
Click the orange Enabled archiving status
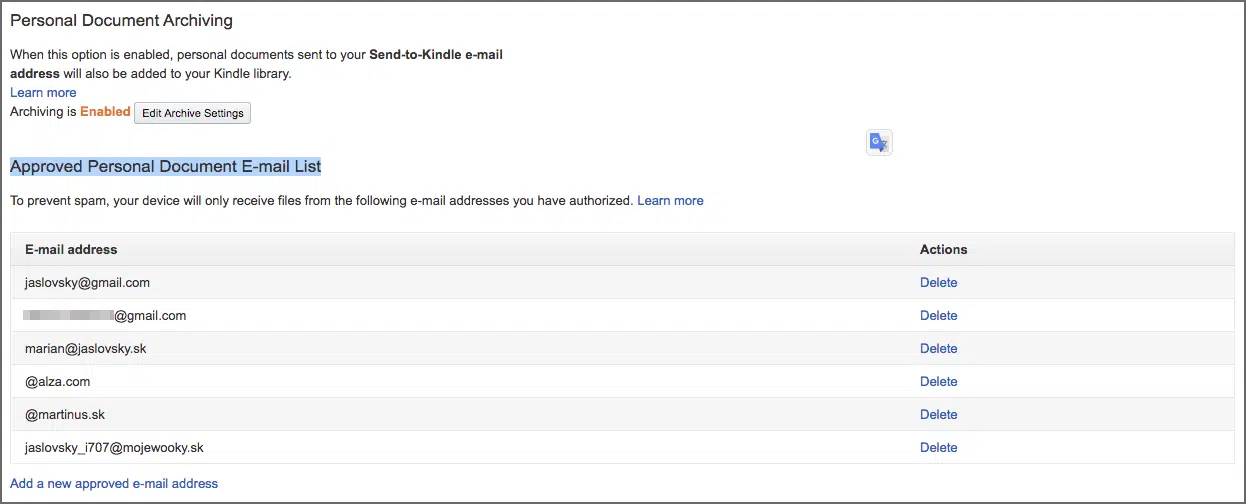pos(105,112)
